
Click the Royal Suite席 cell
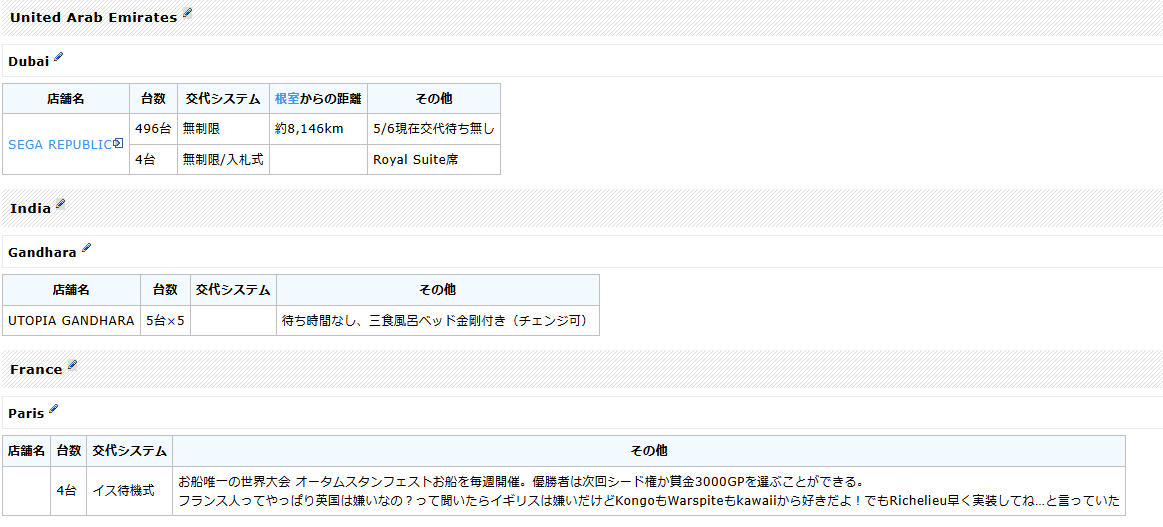point(415,160)
